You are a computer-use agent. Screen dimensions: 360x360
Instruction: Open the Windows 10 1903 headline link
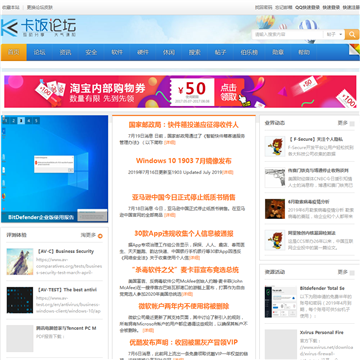tap(184, 161)
